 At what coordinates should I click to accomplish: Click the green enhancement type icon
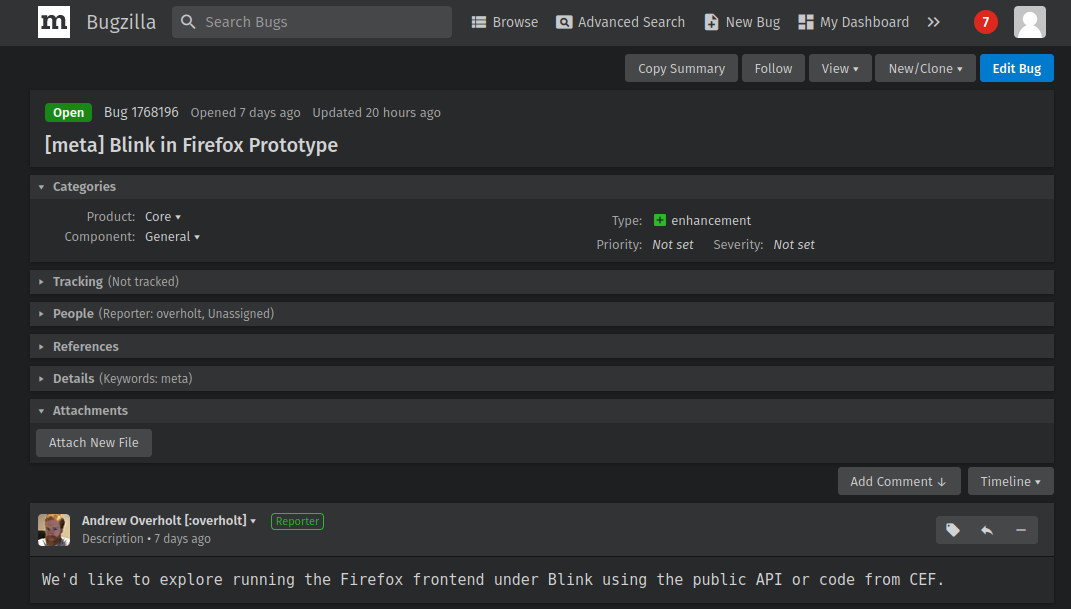point(659,220)
